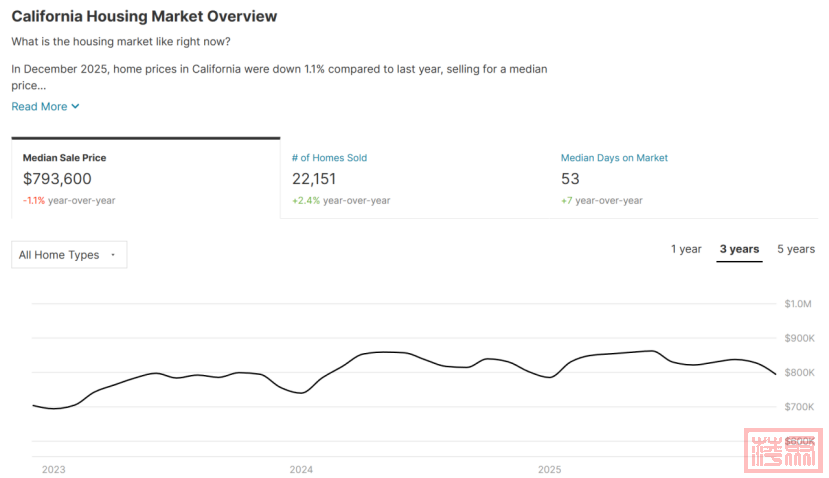Set the chart range to 1 year
Image resolution: width=829 pixels, height=478 pixels.
[x=686, y=249]
